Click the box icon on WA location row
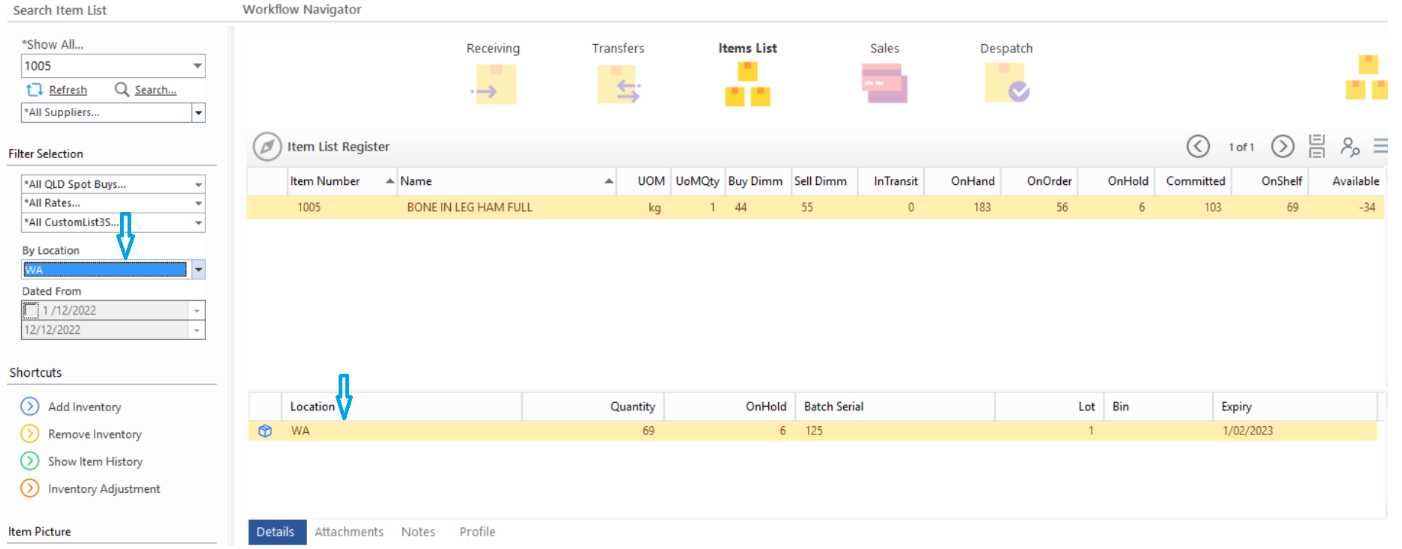Image resolution: width=1402 pixels, height=549 pixels. 265,431
